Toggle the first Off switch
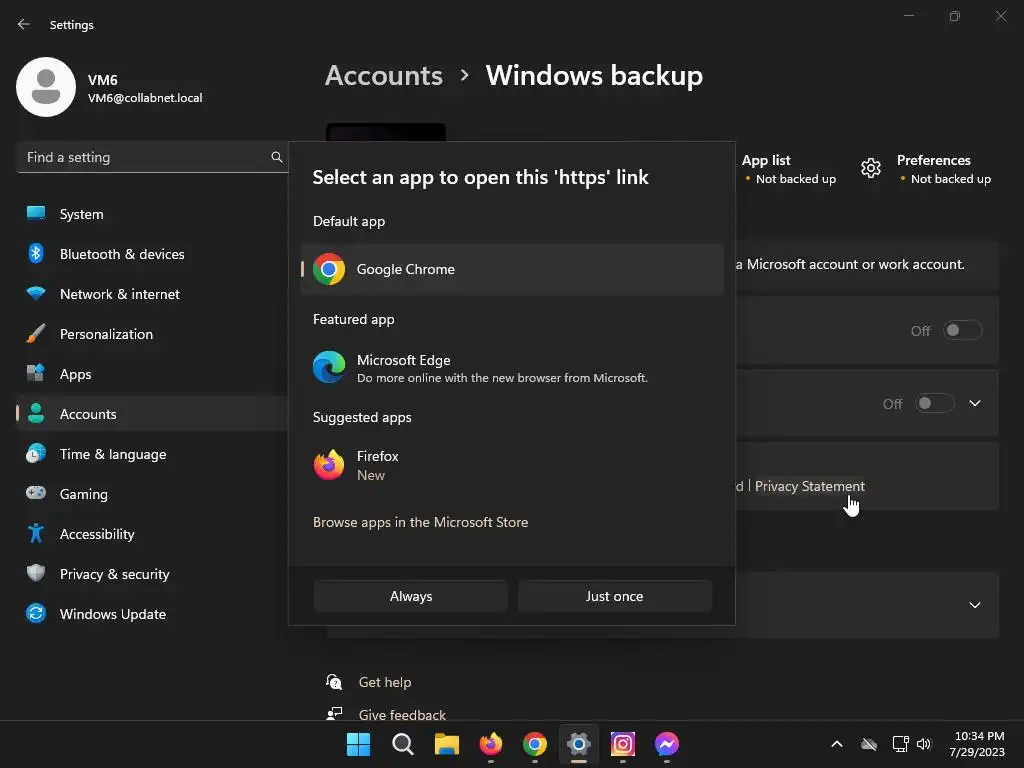Viewport: 1024px width, 768px height. [x=963, y=330]
